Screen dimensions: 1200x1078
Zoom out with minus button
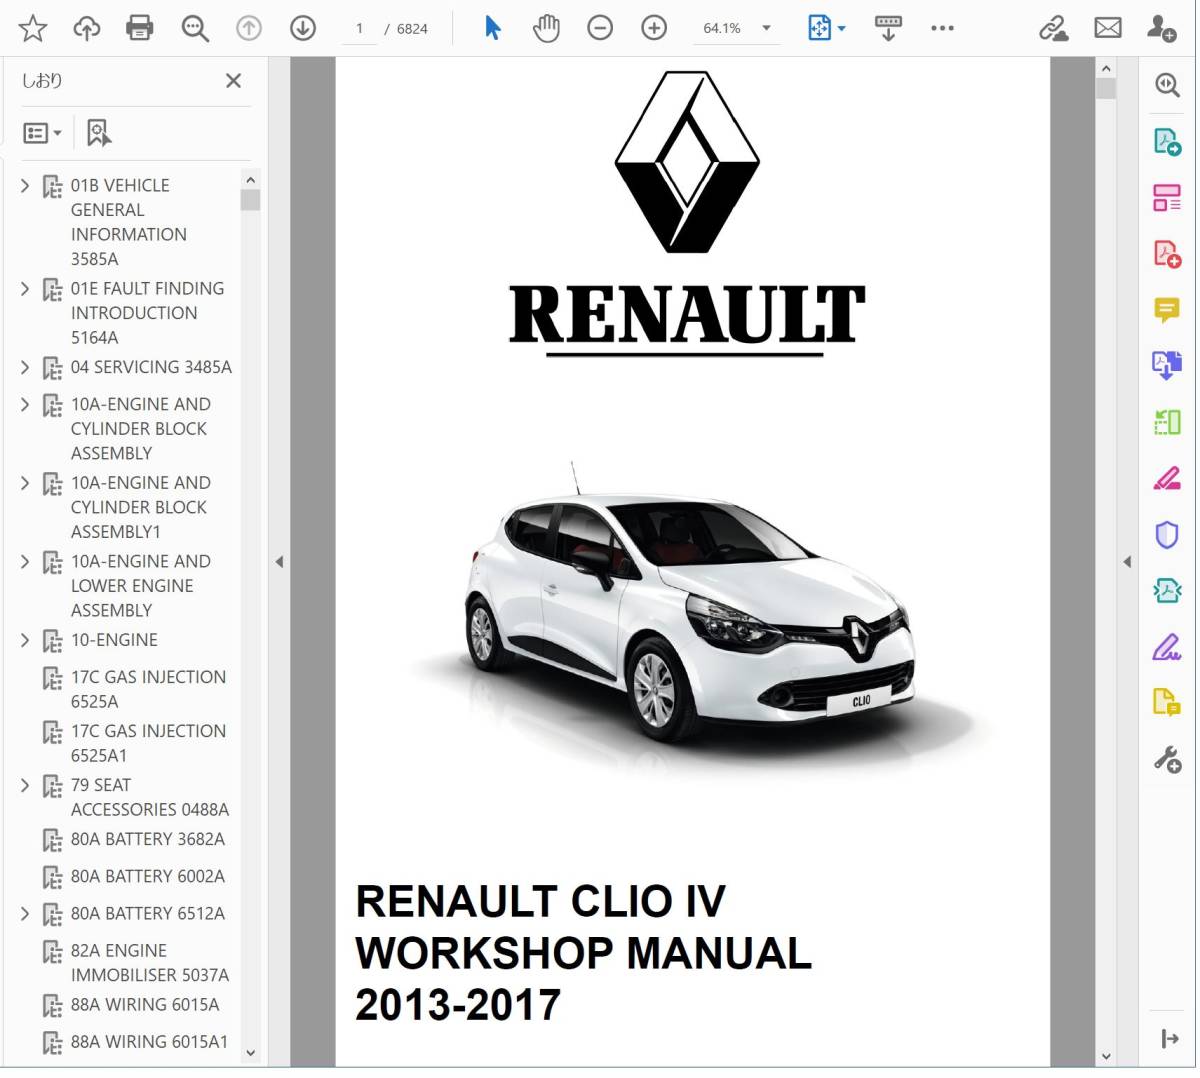600,28
